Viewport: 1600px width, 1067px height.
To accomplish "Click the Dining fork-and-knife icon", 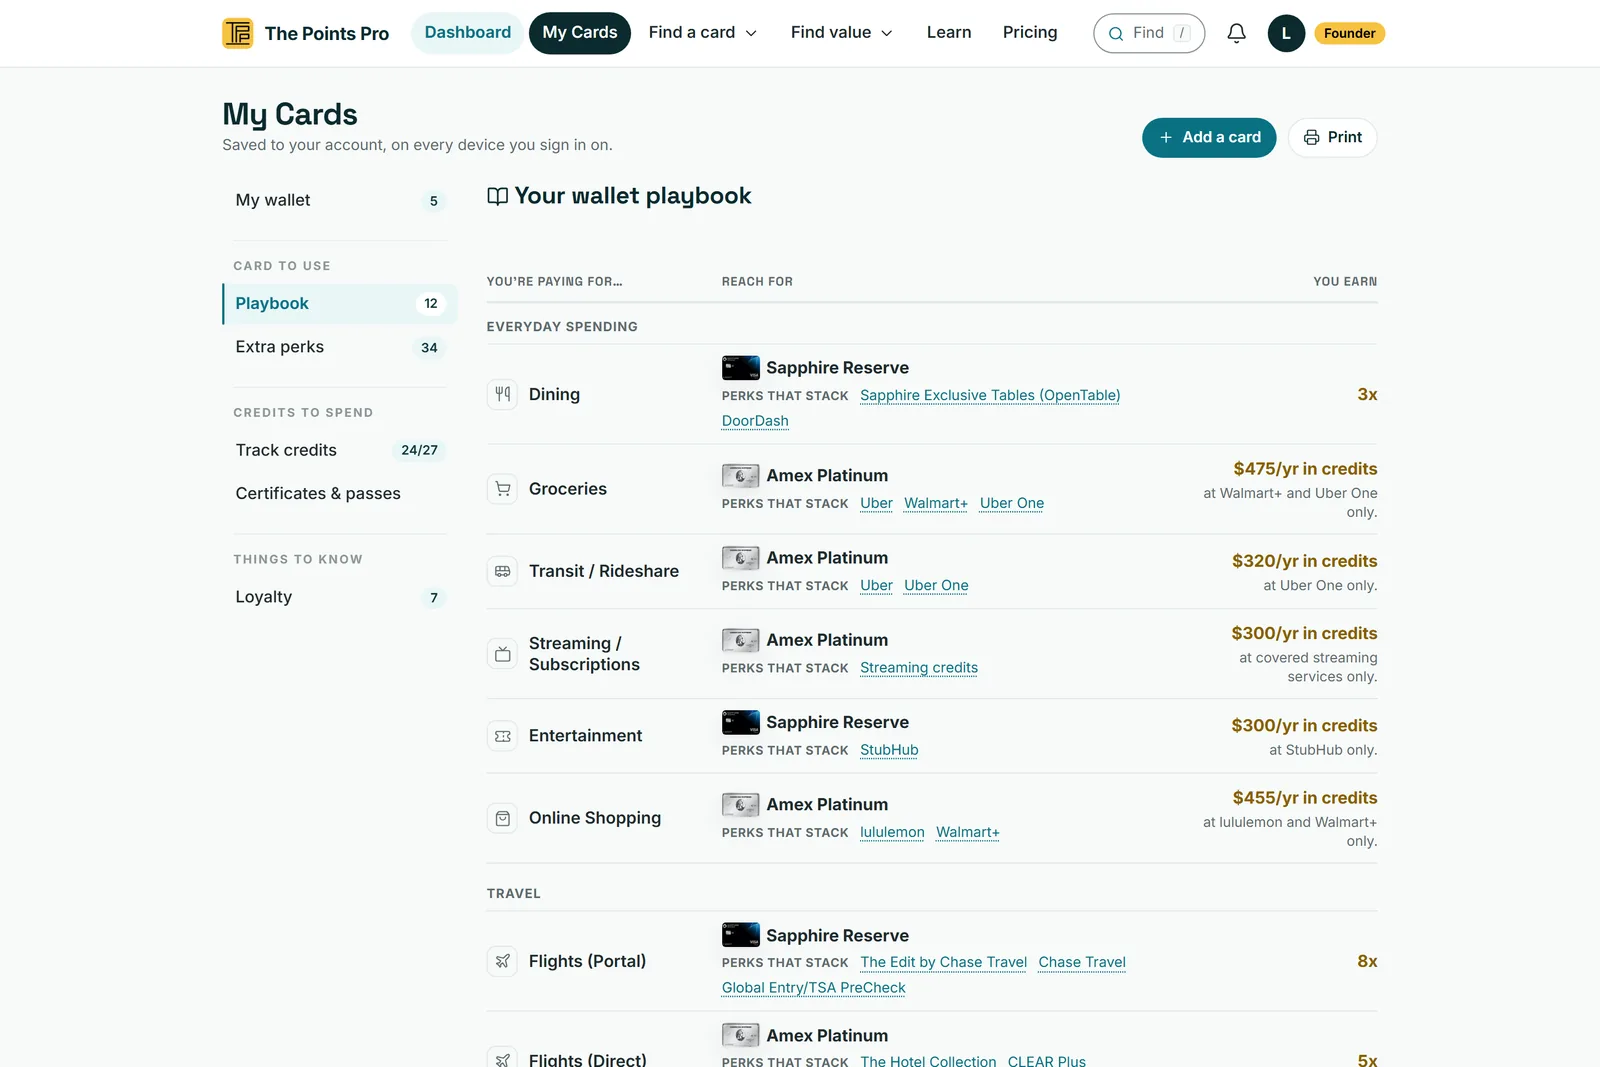I will pos(503,394).
